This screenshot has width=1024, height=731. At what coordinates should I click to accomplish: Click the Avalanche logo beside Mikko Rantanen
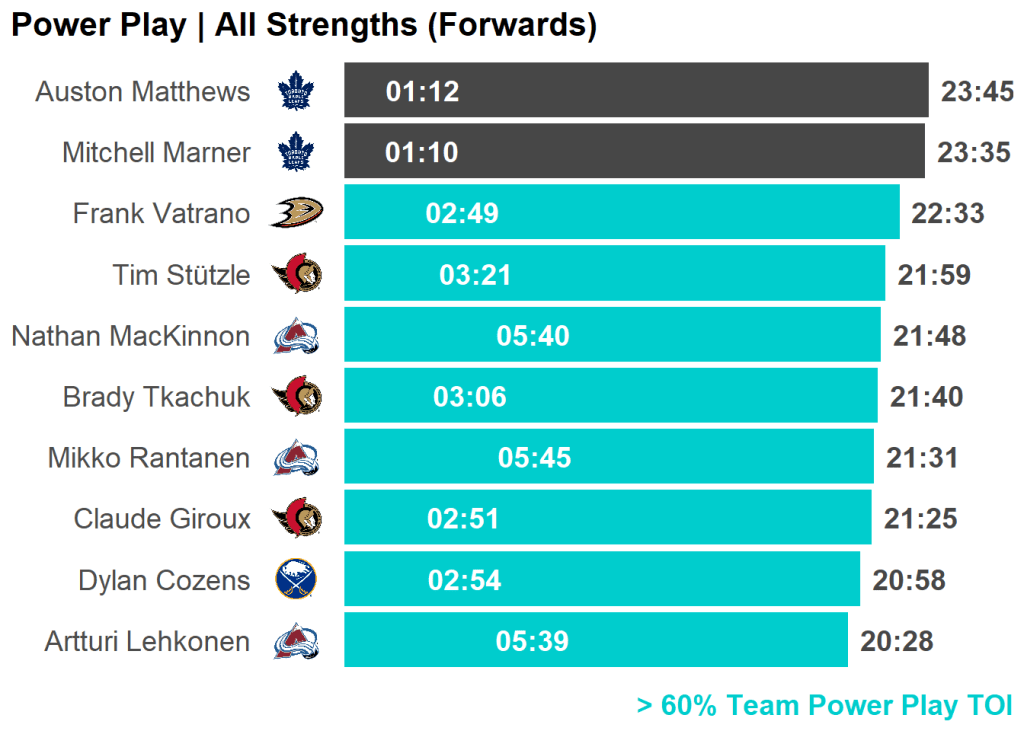tap(296, 458)
